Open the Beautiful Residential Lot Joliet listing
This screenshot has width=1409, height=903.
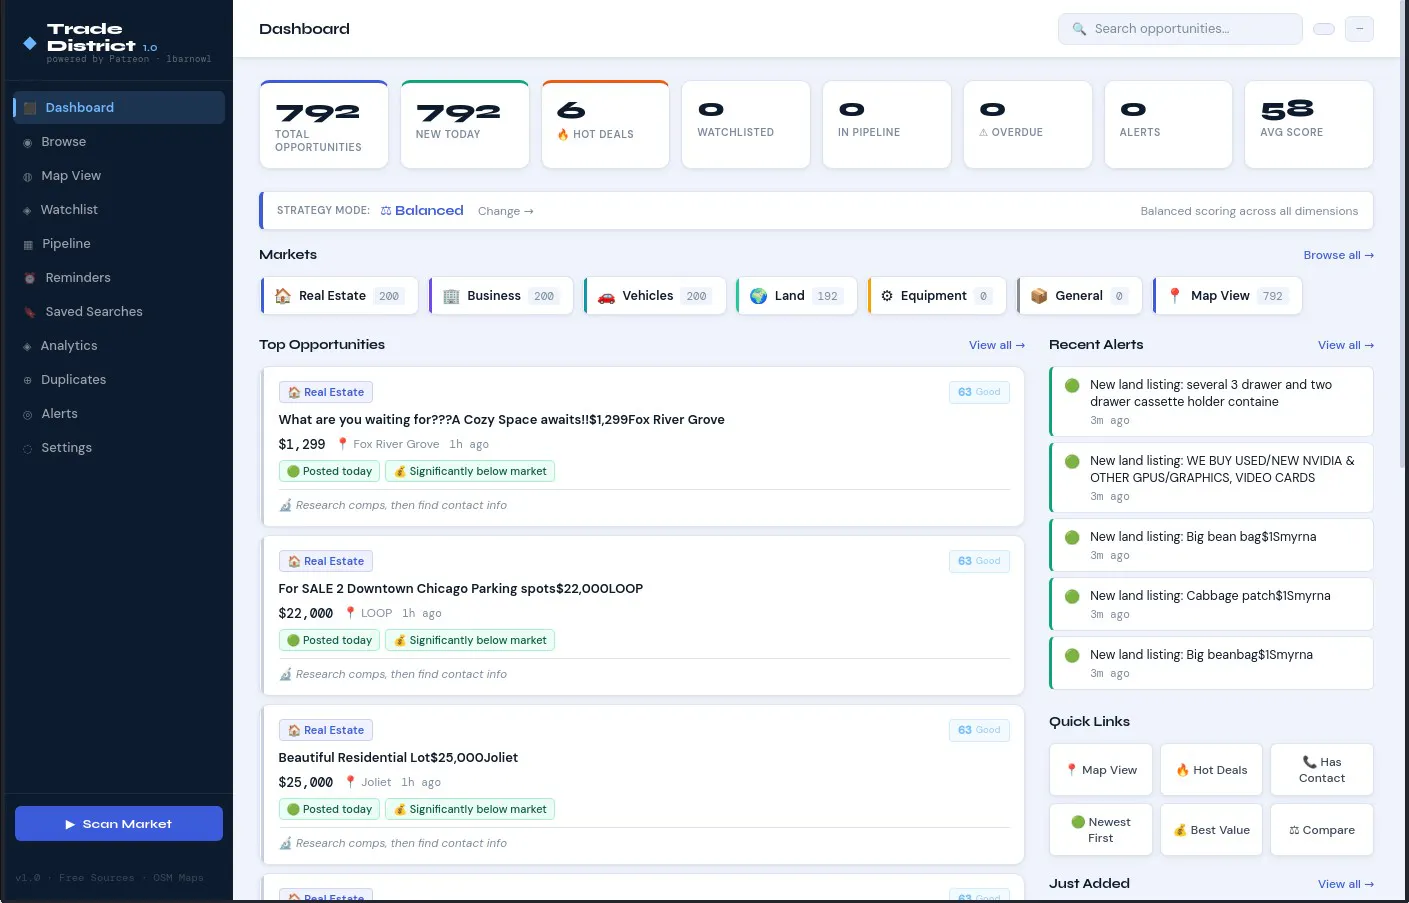tap(642, 785)
